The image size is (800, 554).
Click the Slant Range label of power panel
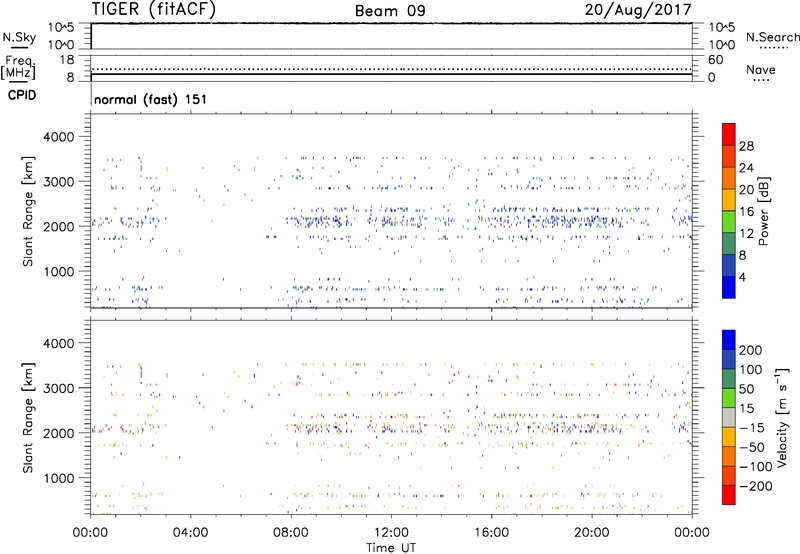[28, 211]
